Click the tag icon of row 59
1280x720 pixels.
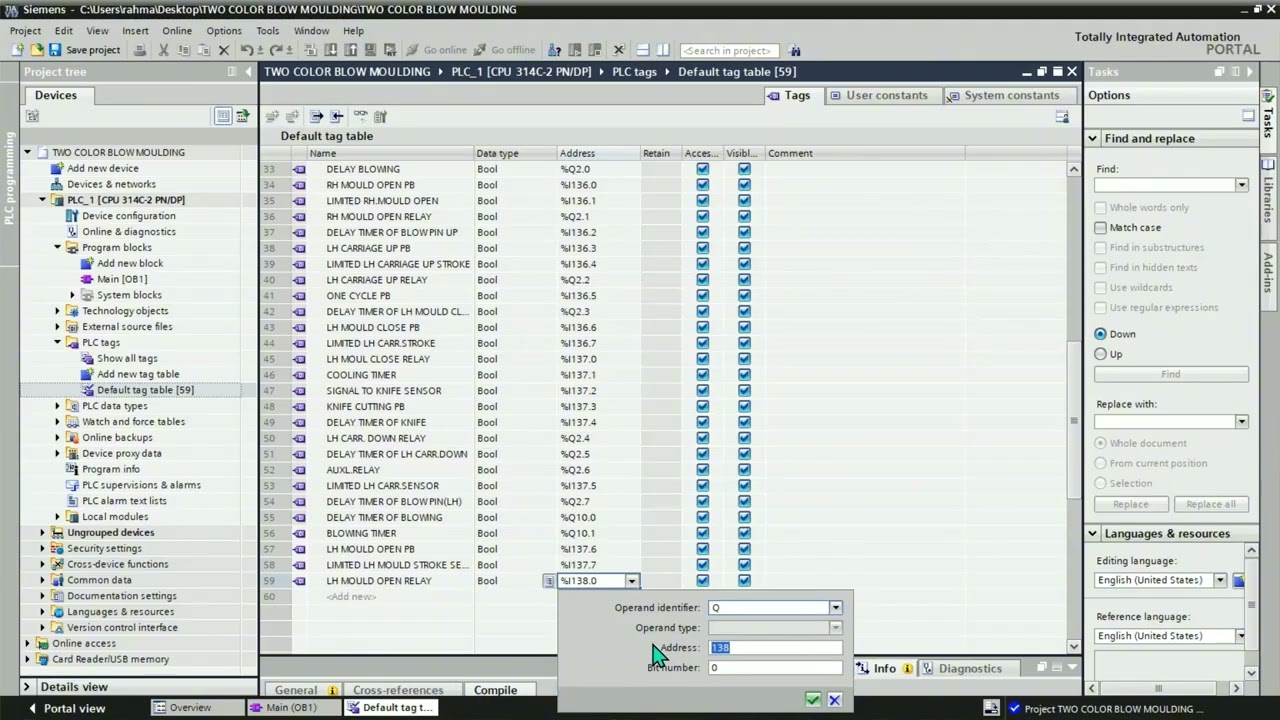[299, 581]
